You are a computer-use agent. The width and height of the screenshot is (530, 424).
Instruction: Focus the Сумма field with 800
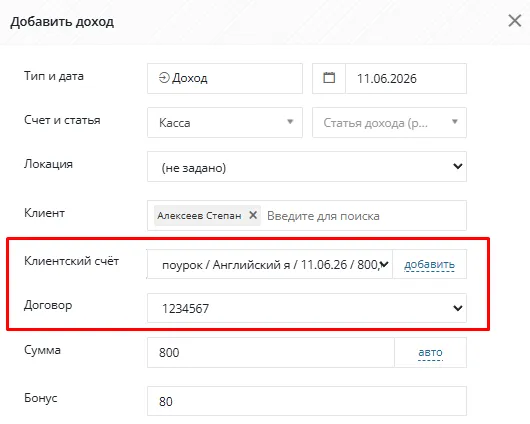[271, 352]
